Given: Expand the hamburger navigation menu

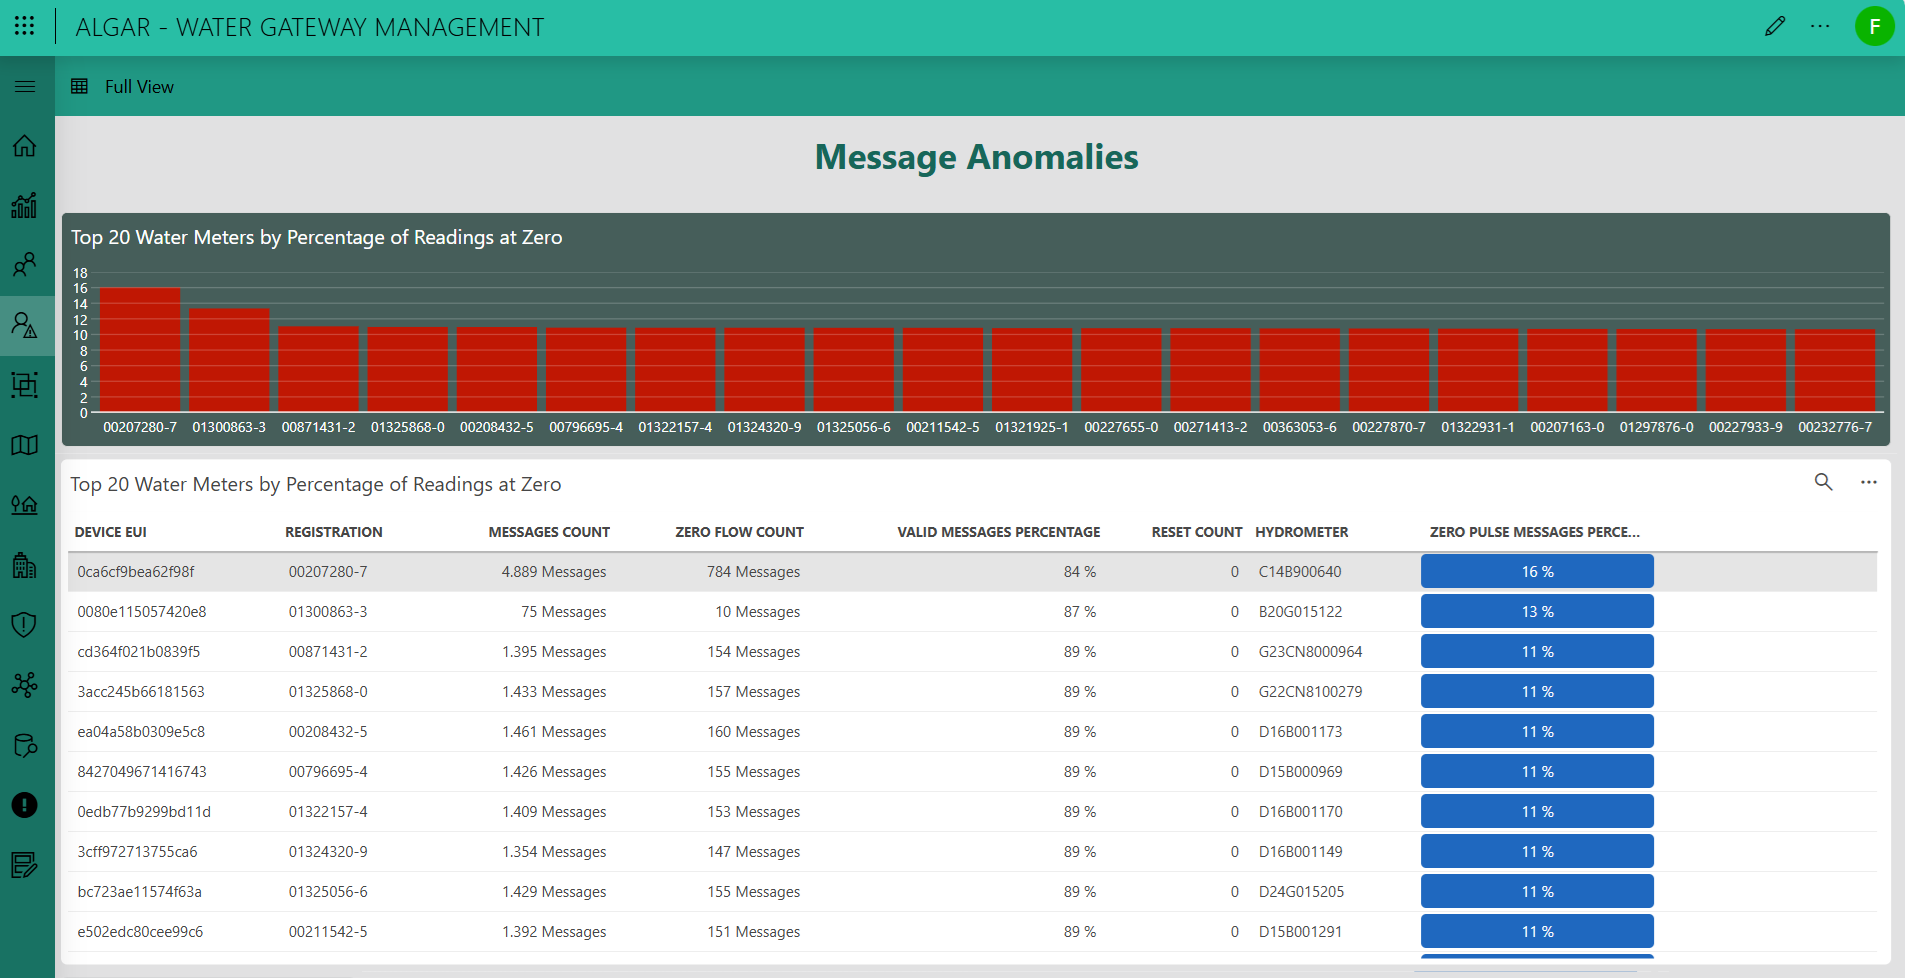Looking at the screenshot, I should click(x=25, y=87).
